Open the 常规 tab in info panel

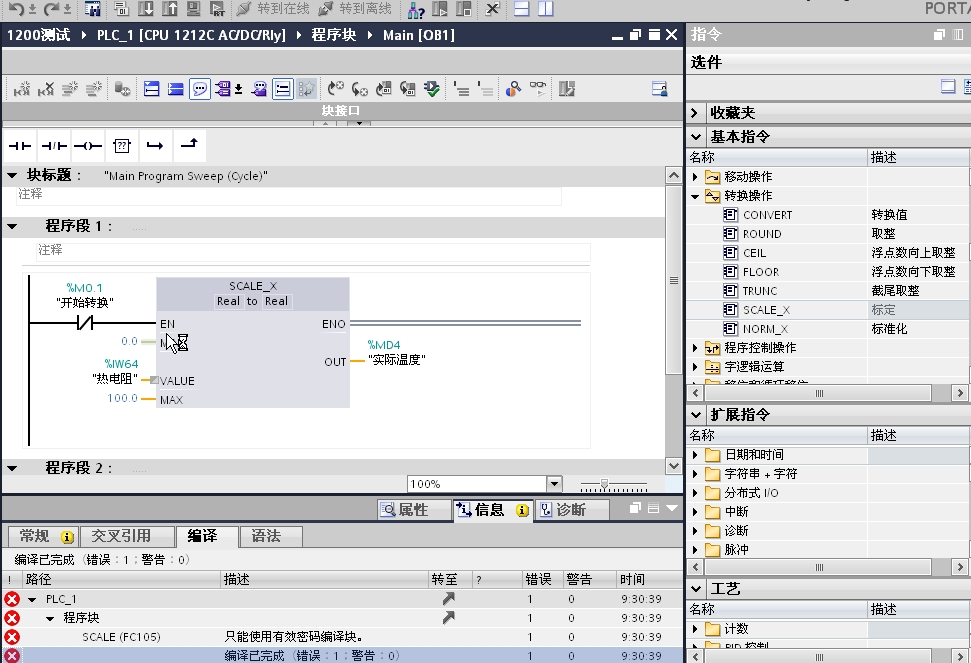click(43, 536)
